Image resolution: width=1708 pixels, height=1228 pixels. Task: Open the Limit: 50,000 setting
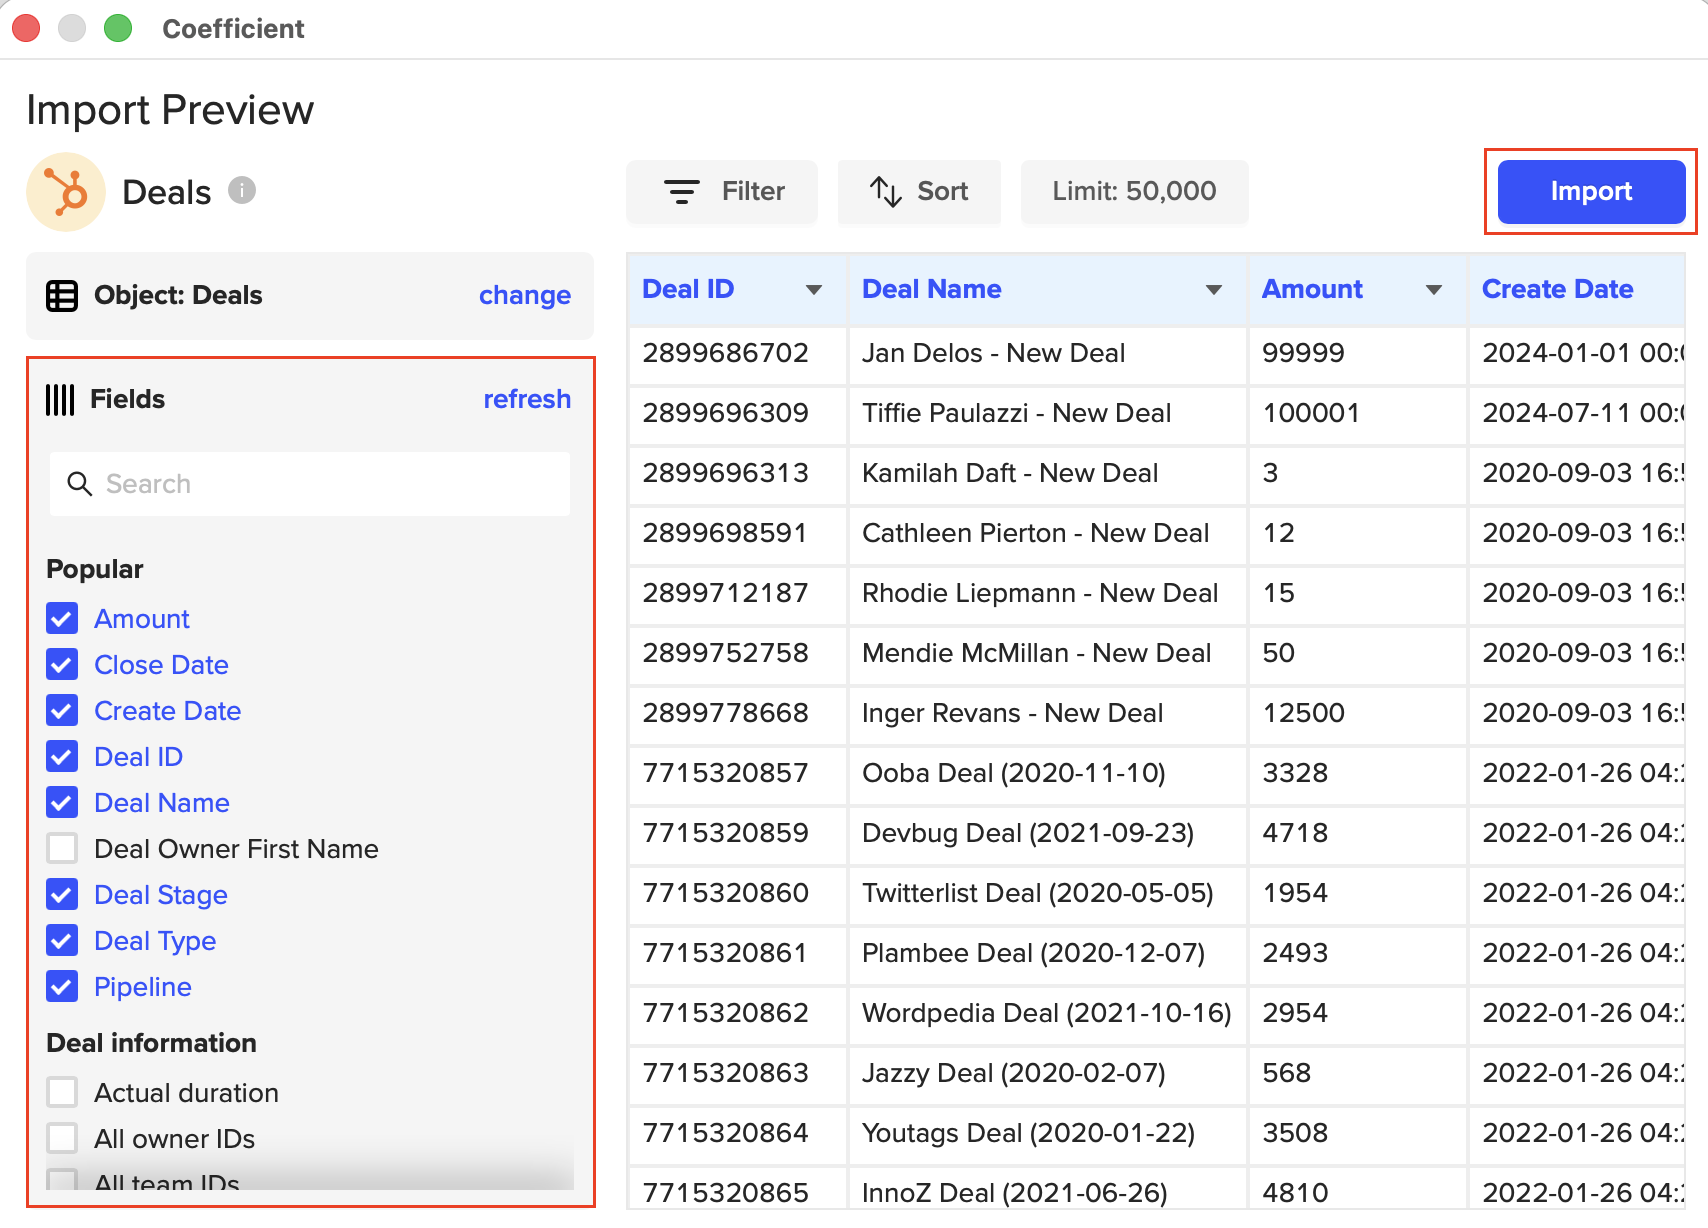[x=1134, y=192]
